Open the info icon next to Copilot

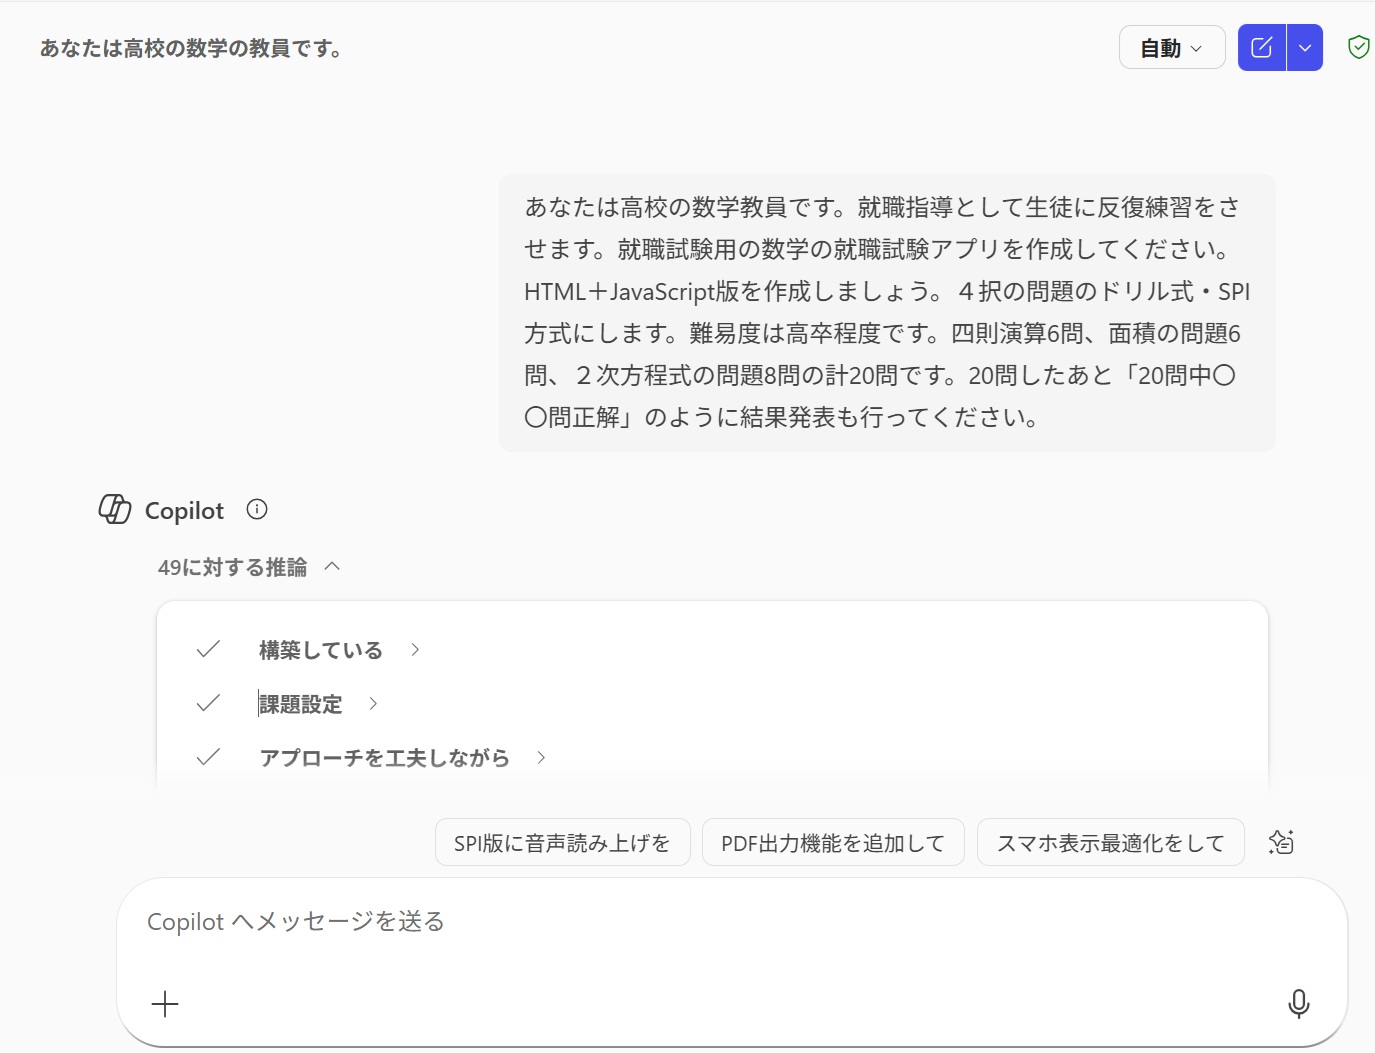(257, 510)
